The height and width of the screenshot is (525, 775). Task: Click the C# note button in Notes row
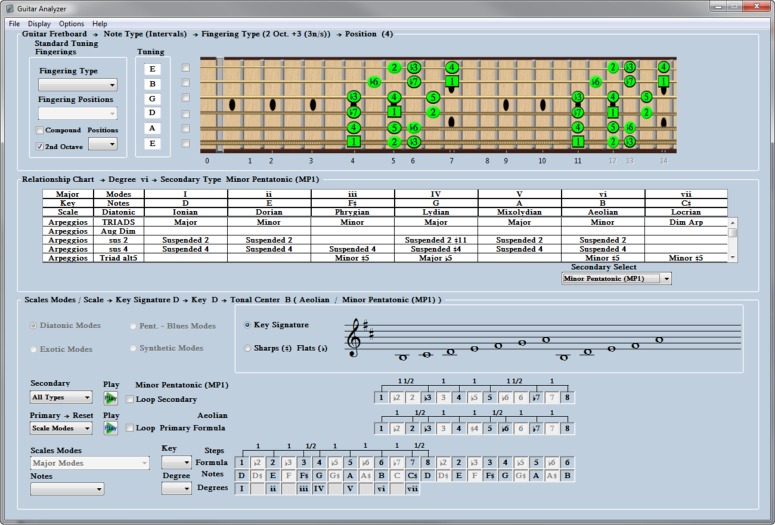click(x=412, y=476)
